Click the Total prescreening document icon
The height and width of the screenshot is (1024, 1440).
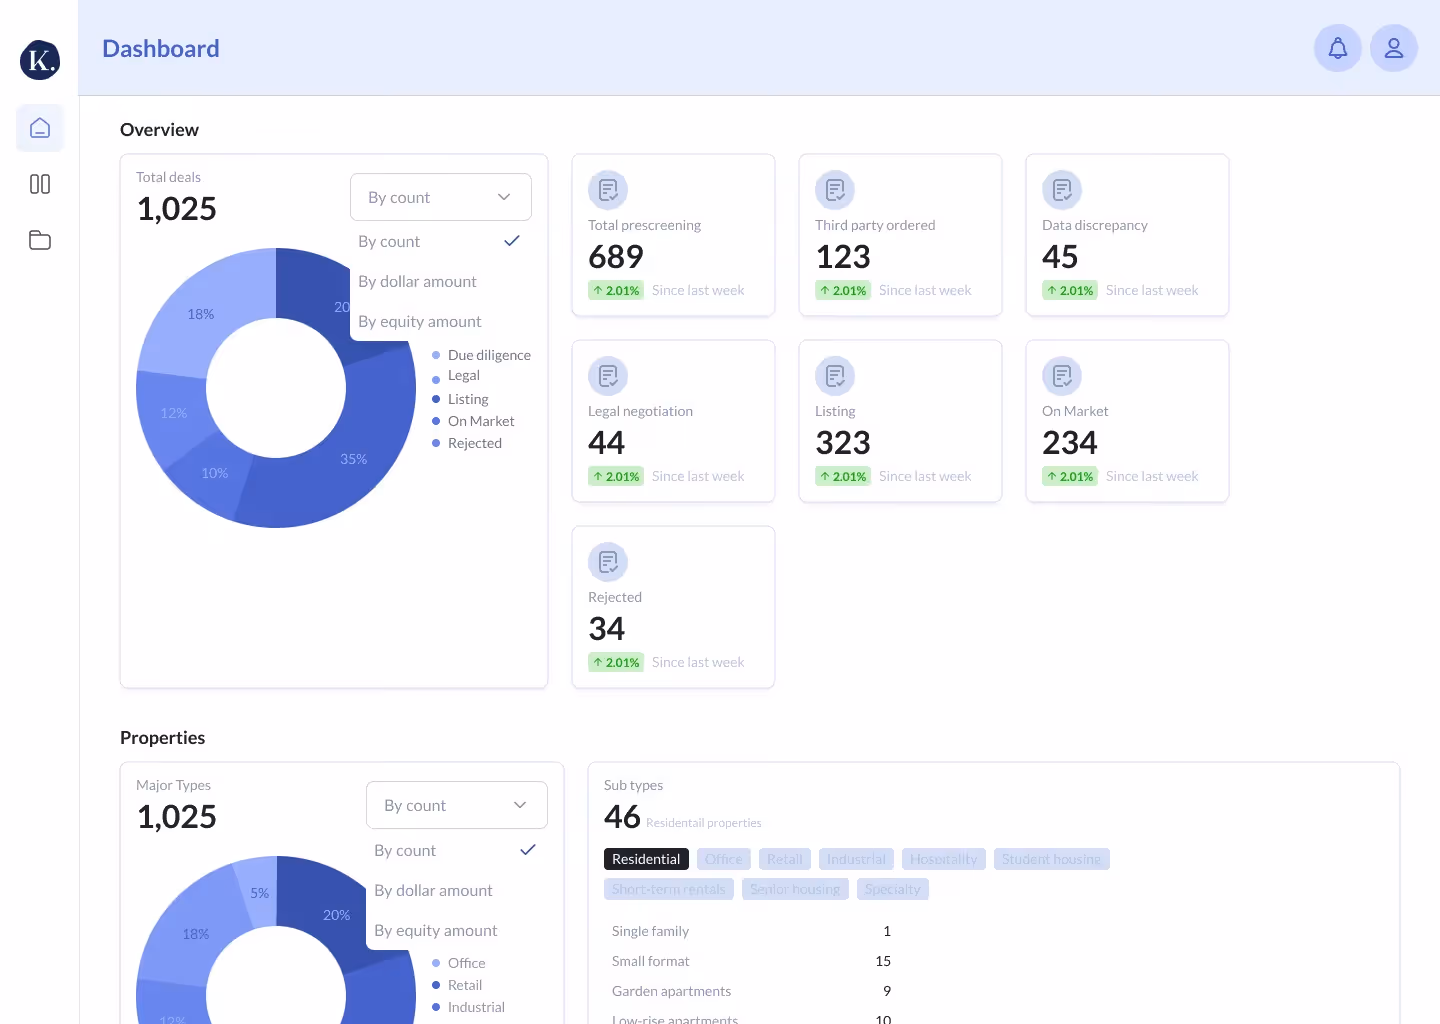(x=608, y=189)
